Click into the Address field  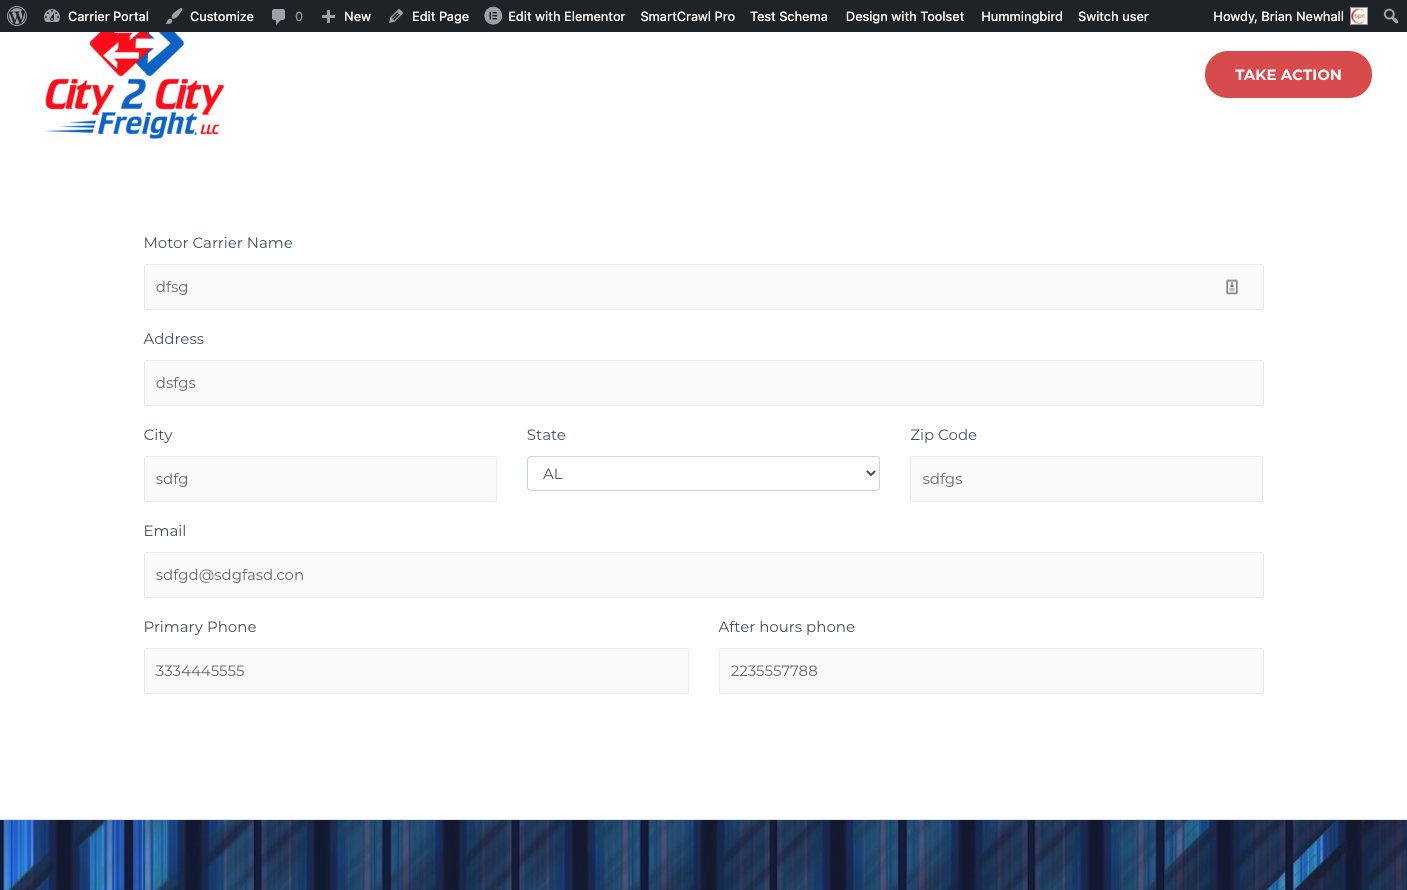coord(703,383)
